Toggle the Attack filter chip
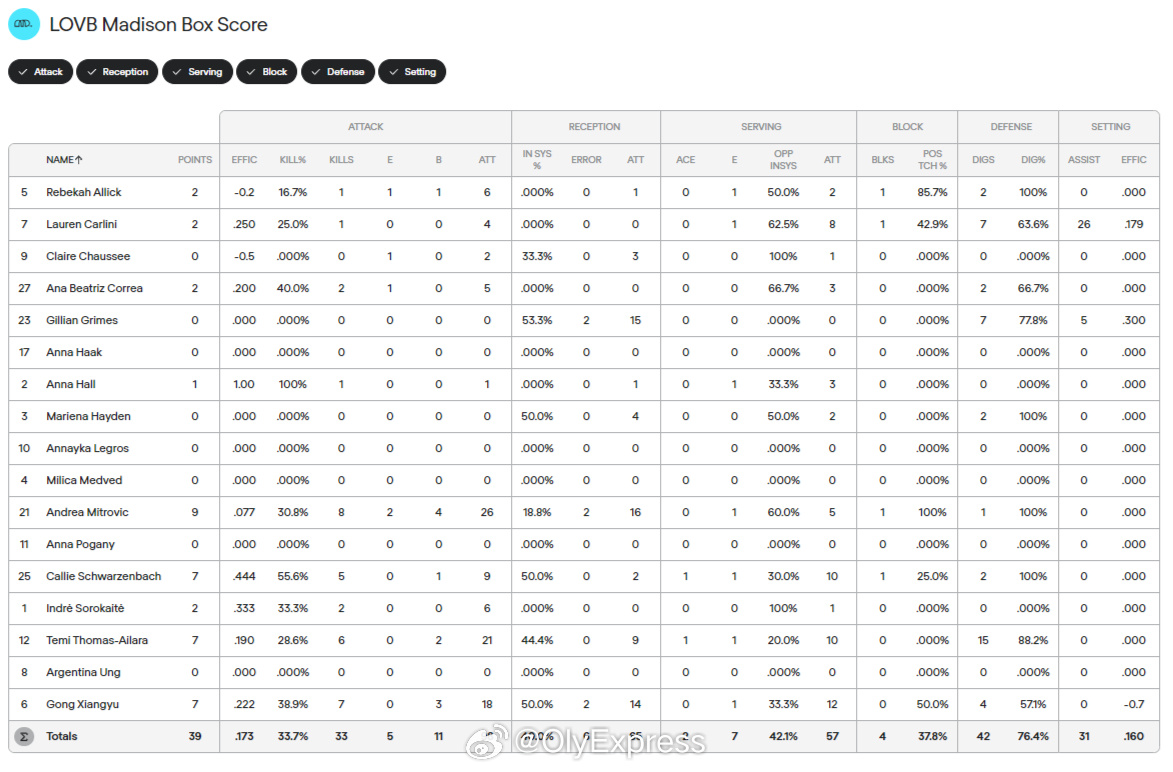The width and height of the screenshot is (1173, 772). coord(40,72)
